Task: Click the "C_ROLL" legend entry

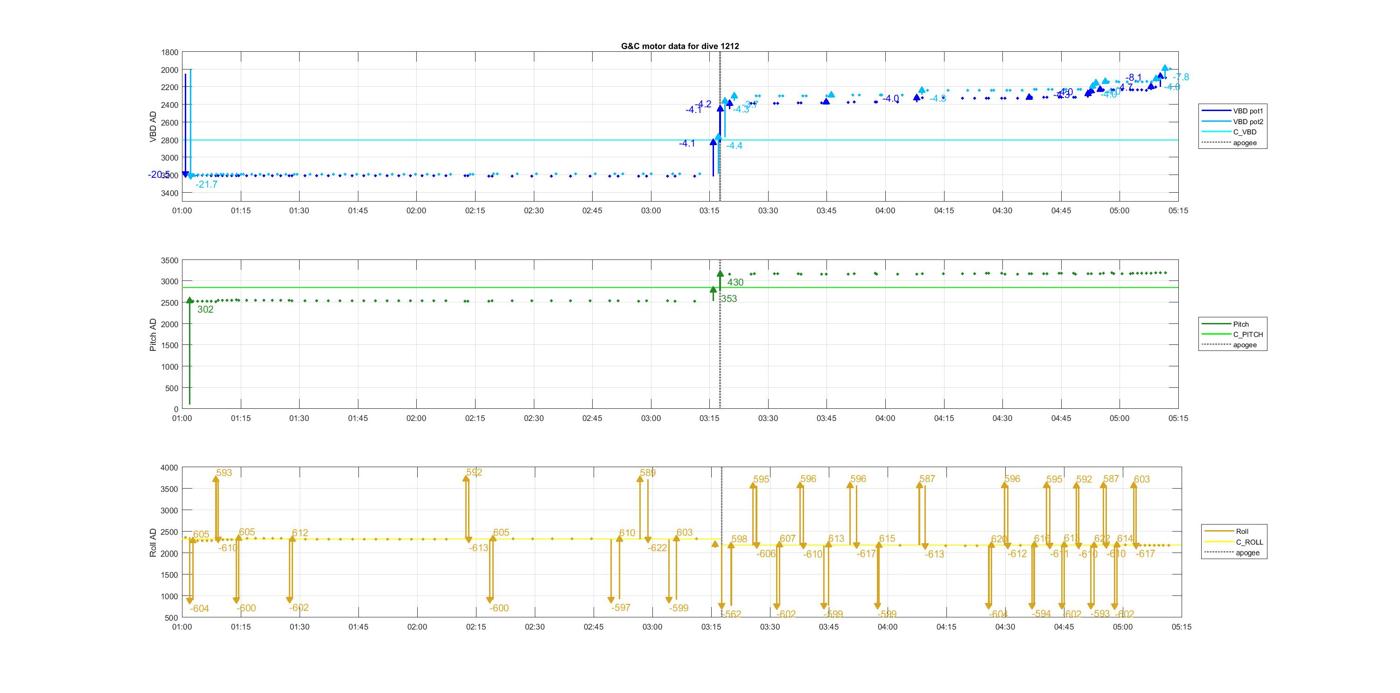Action: (1249, 542)
